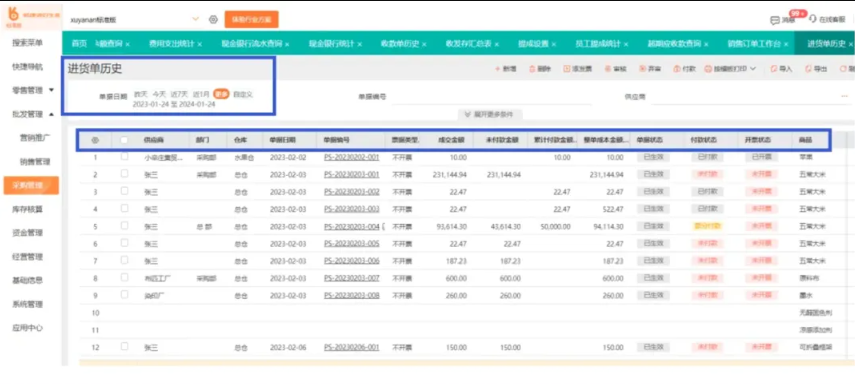
Task: Click the orange industry solution button in header
Action: tap(251, 20)
